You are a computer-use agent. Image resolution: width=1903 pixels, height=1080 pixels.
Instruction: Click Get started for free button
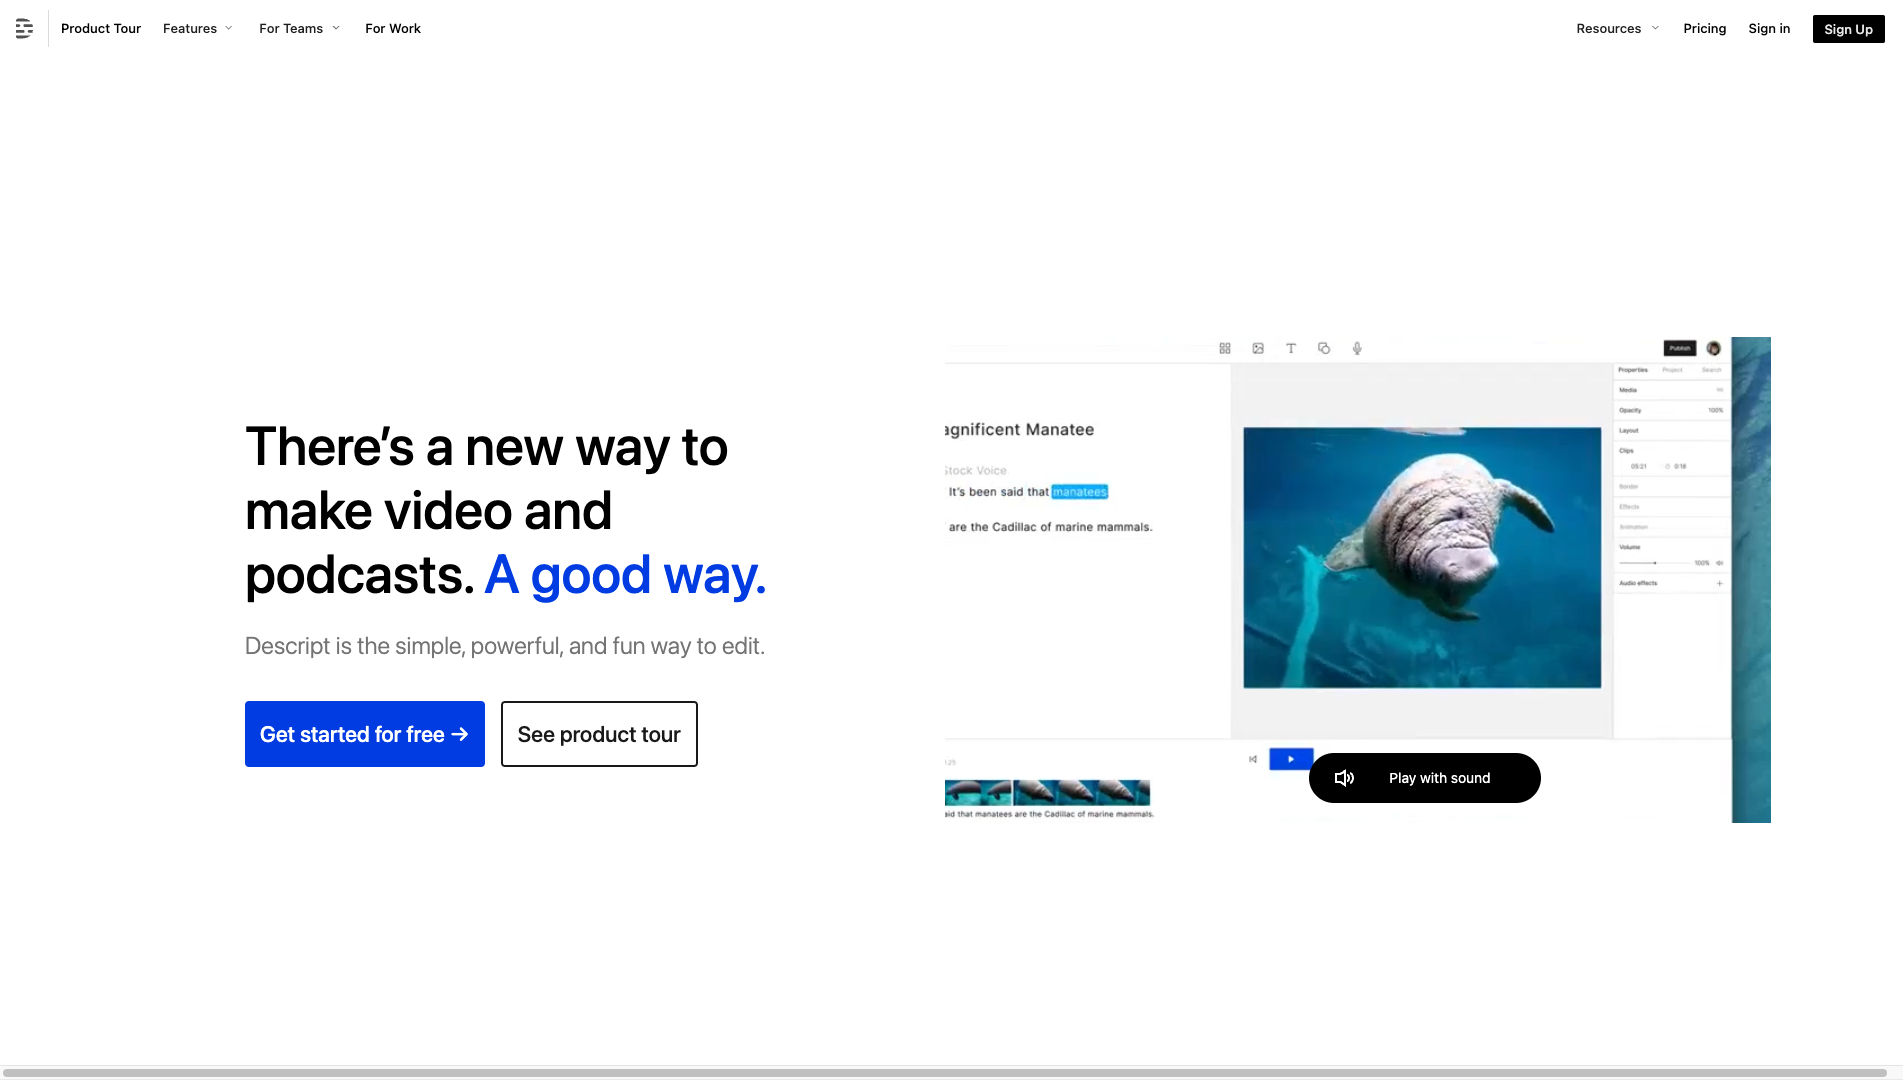pyautogui.click(x=365, y=734)
